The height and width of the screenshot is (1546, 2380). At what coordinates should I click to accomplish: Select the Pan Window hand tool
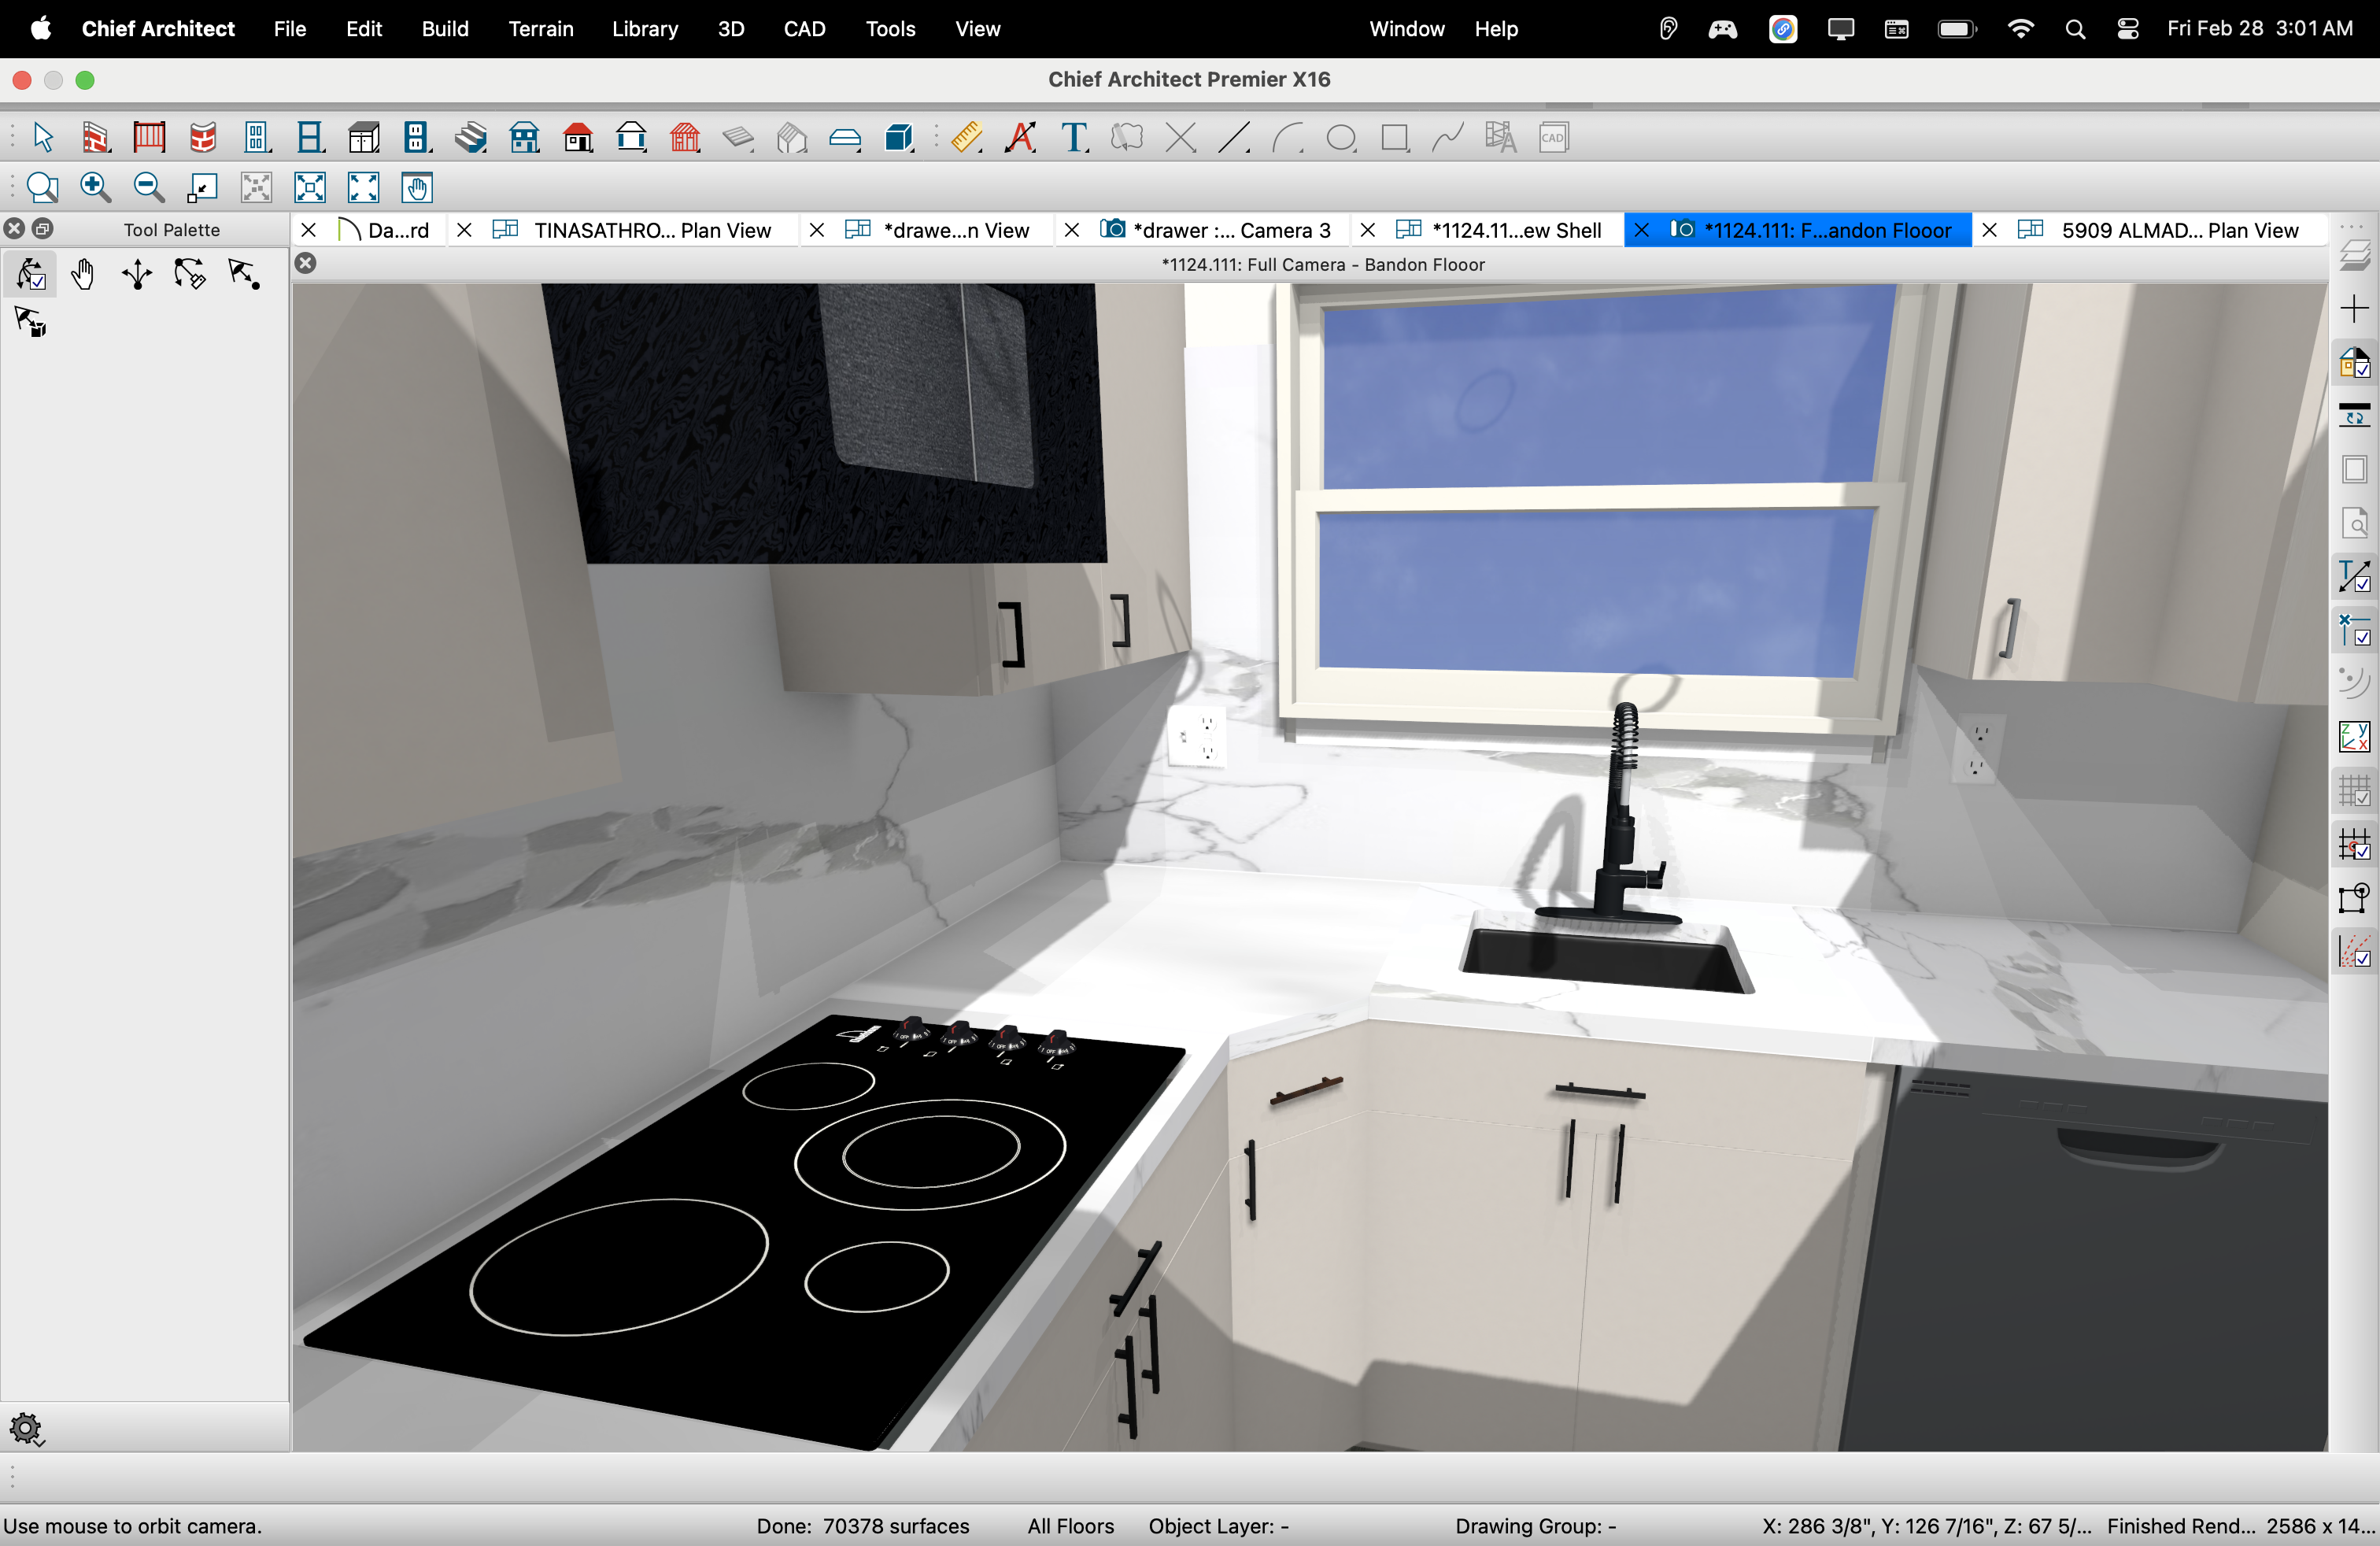(417, 187)
